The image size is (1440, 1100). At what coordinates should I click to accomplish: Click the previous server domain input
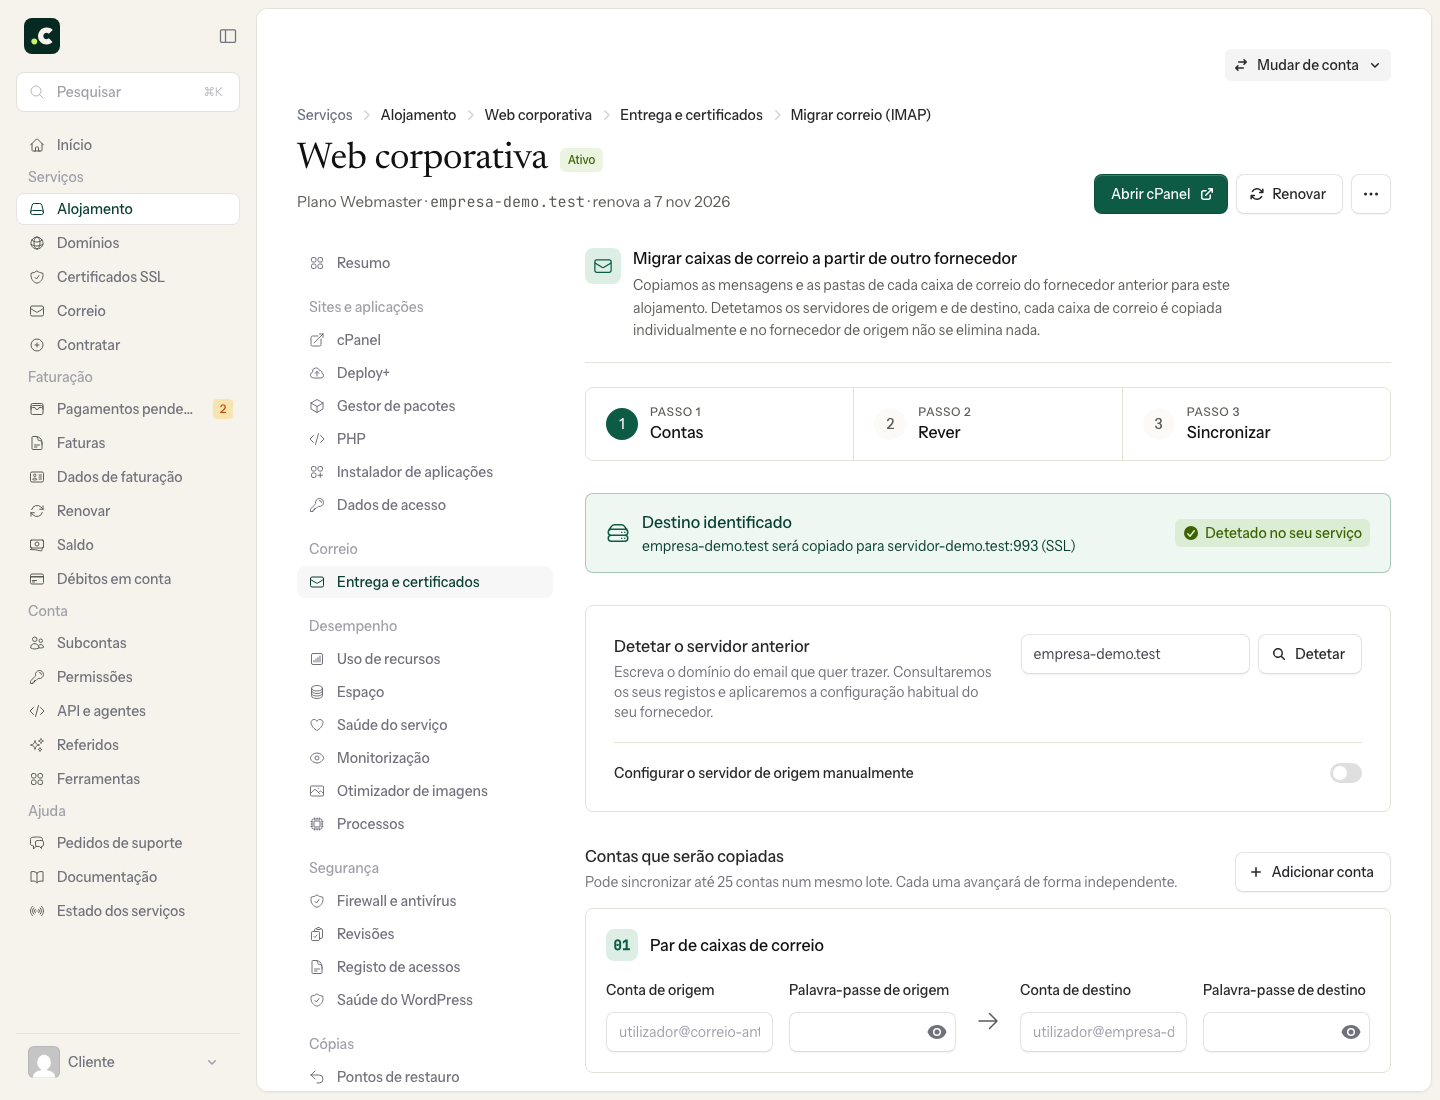(1135, 654)
